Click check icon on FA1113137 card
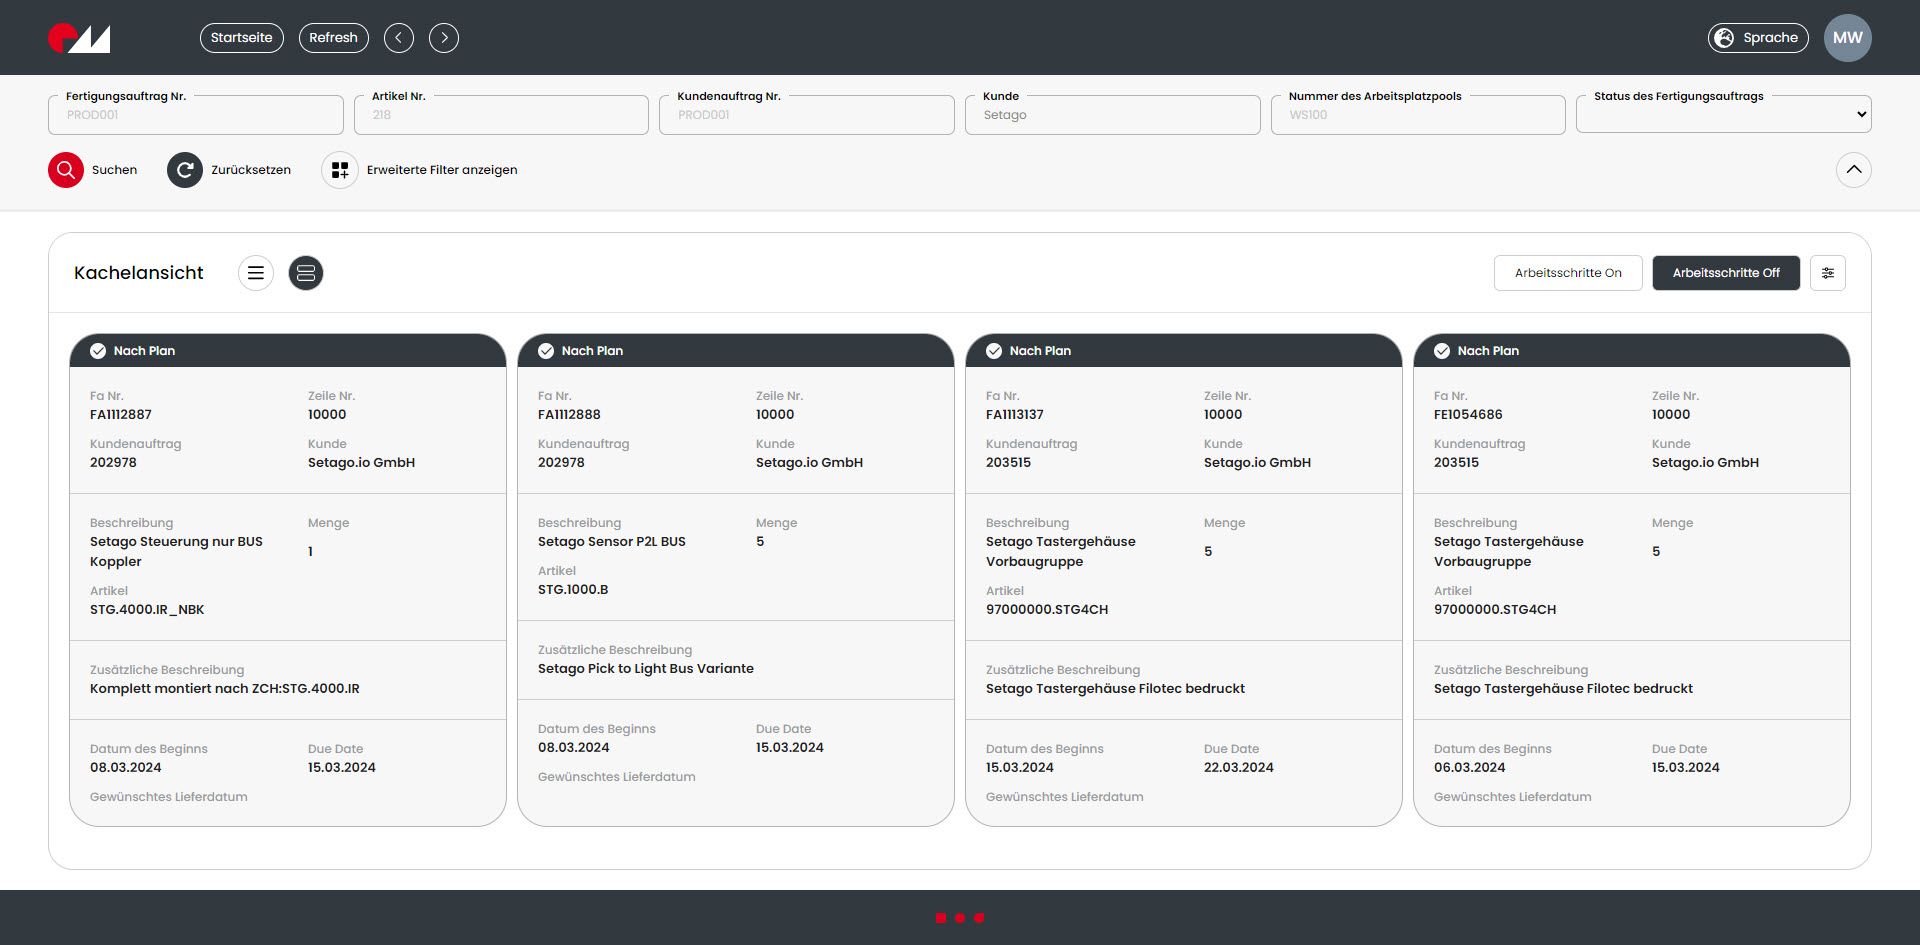The width and height of the screenshot is (1920, 945). 994,351
